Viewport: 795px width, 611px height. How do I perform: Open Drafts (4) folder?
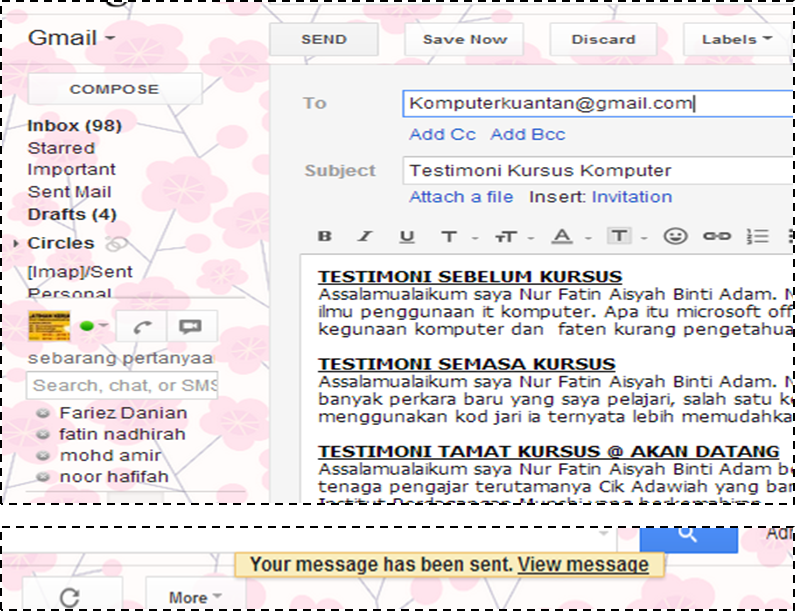pyautogui.click(x=72, y=214)
